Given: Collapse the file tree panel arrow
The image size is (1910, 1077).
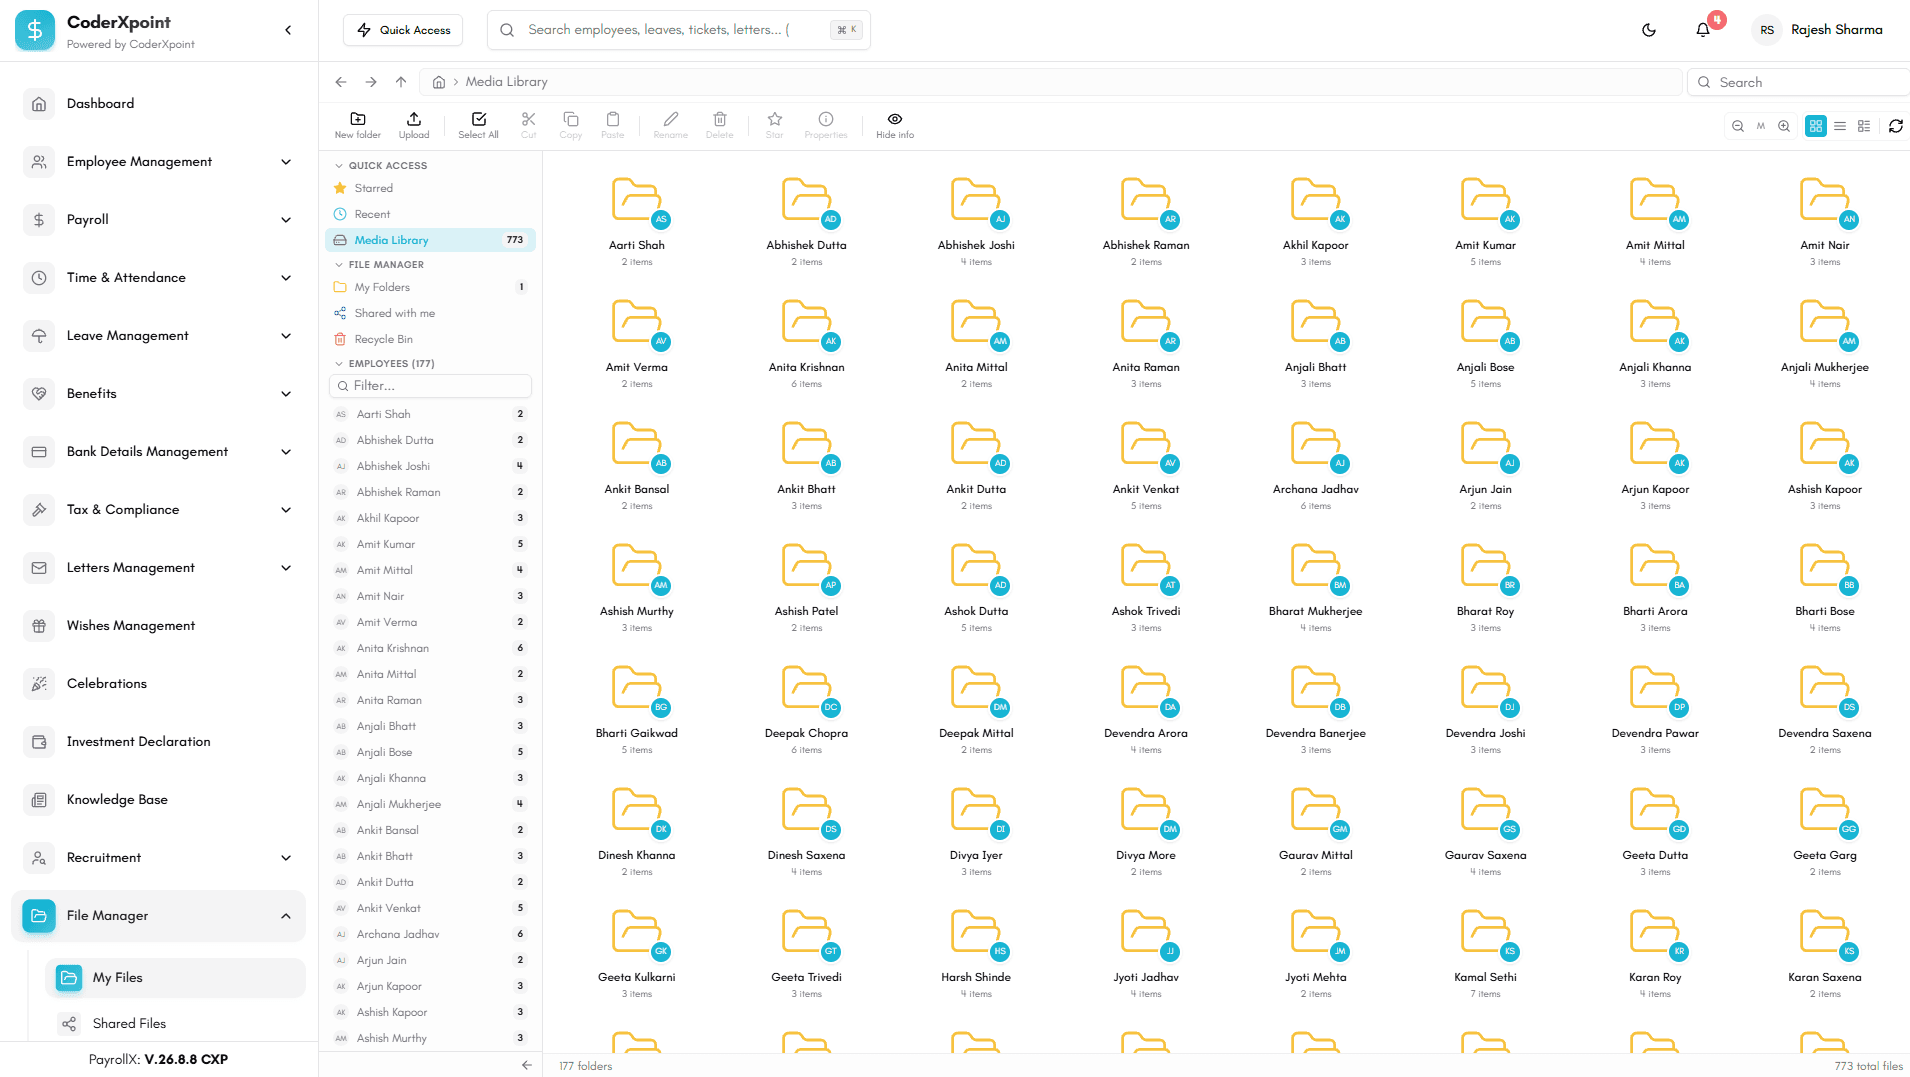Looking at the screenshot, I should point(527,1065).
